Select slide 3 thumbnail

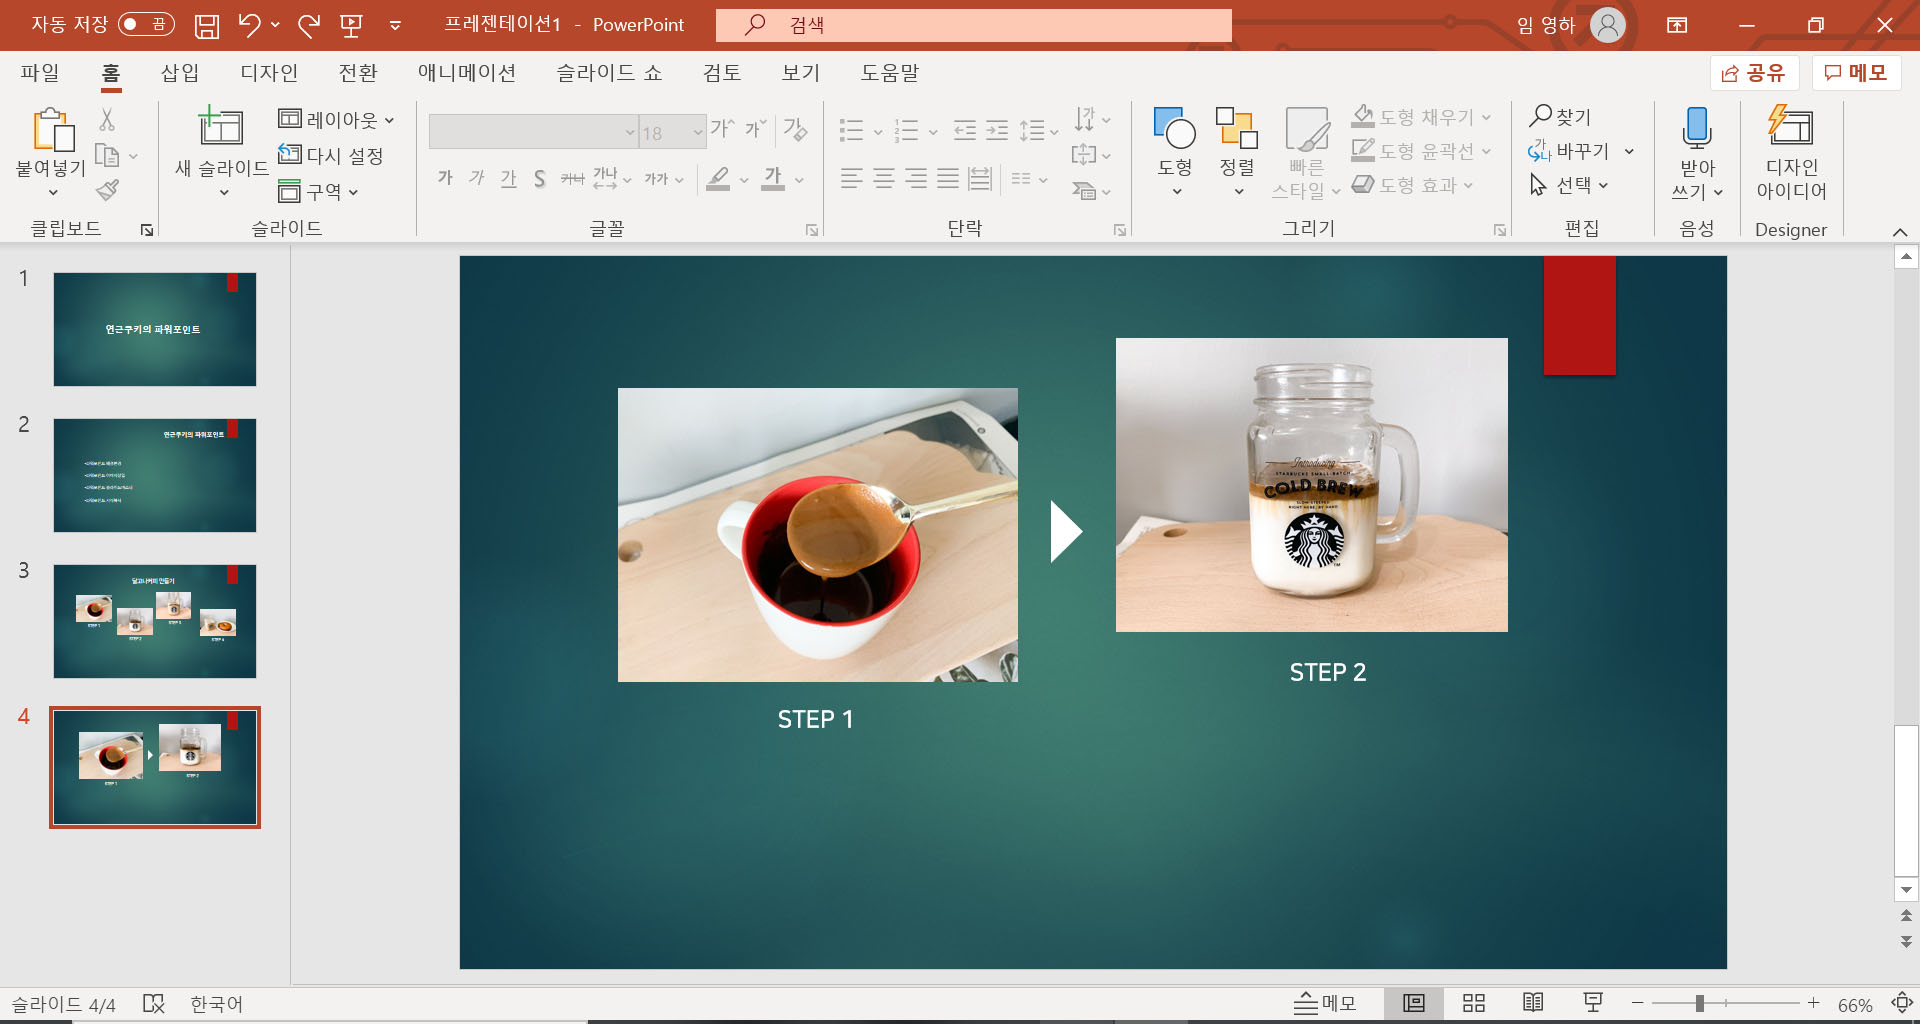[155, 621]
